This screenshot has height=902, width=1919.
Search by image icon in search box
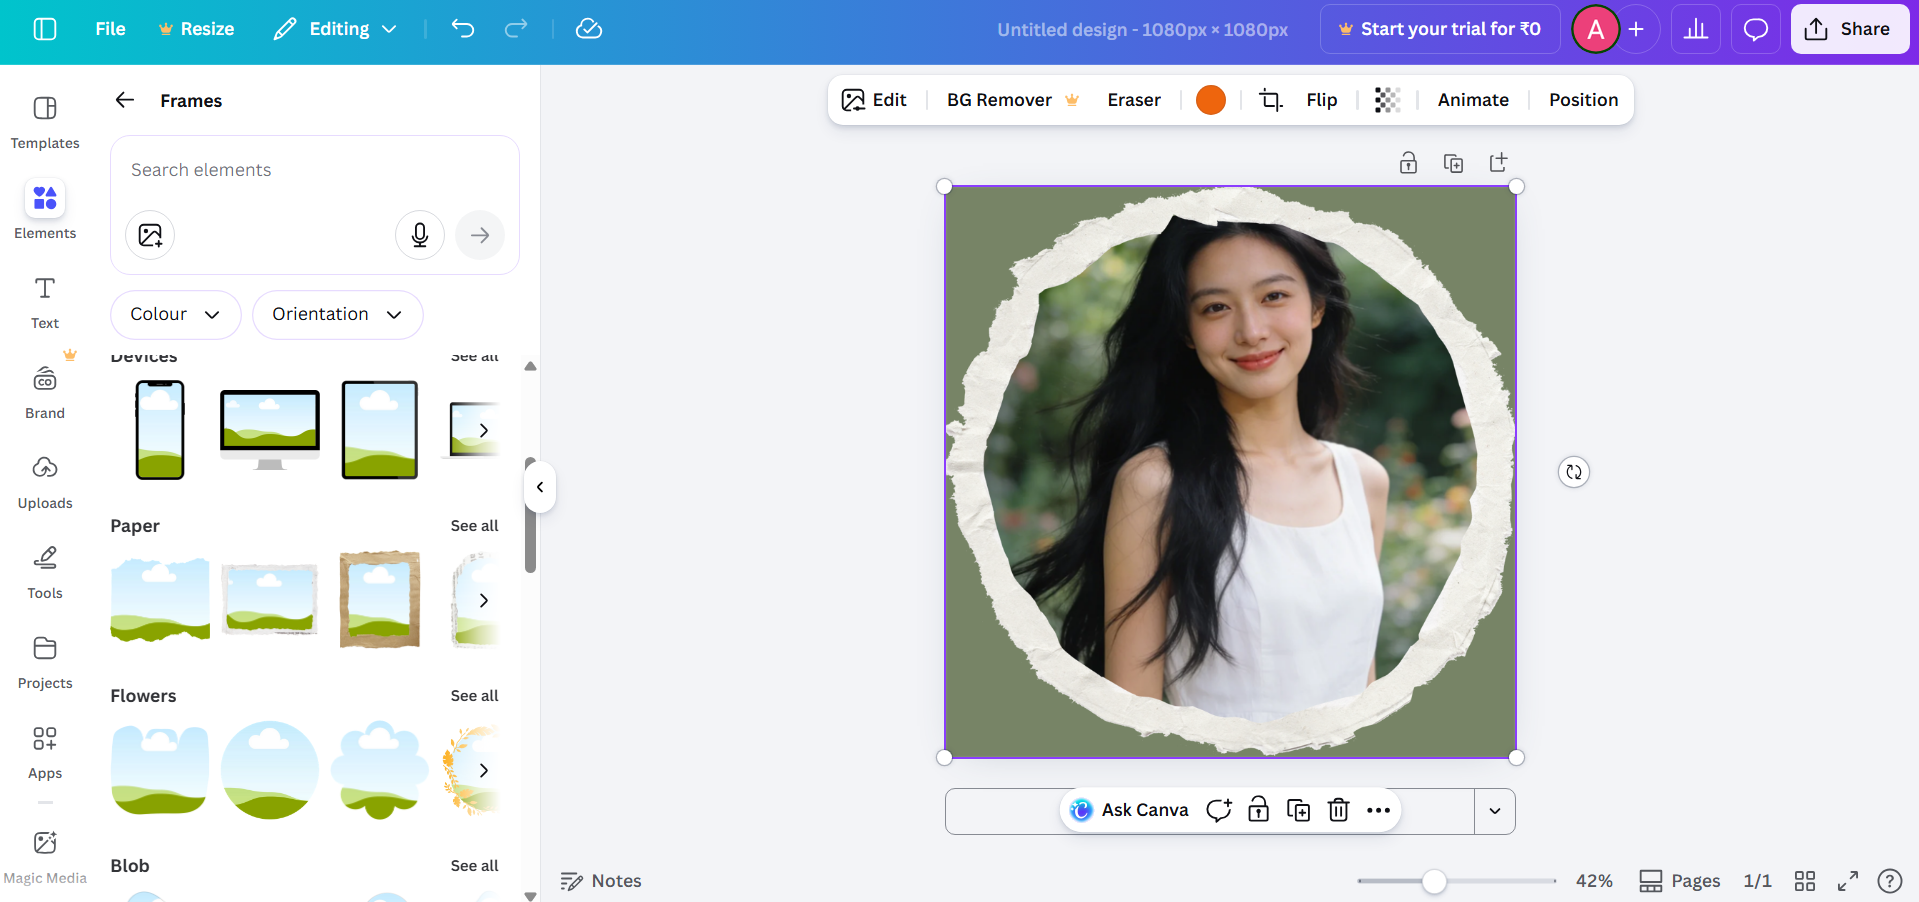150,235
